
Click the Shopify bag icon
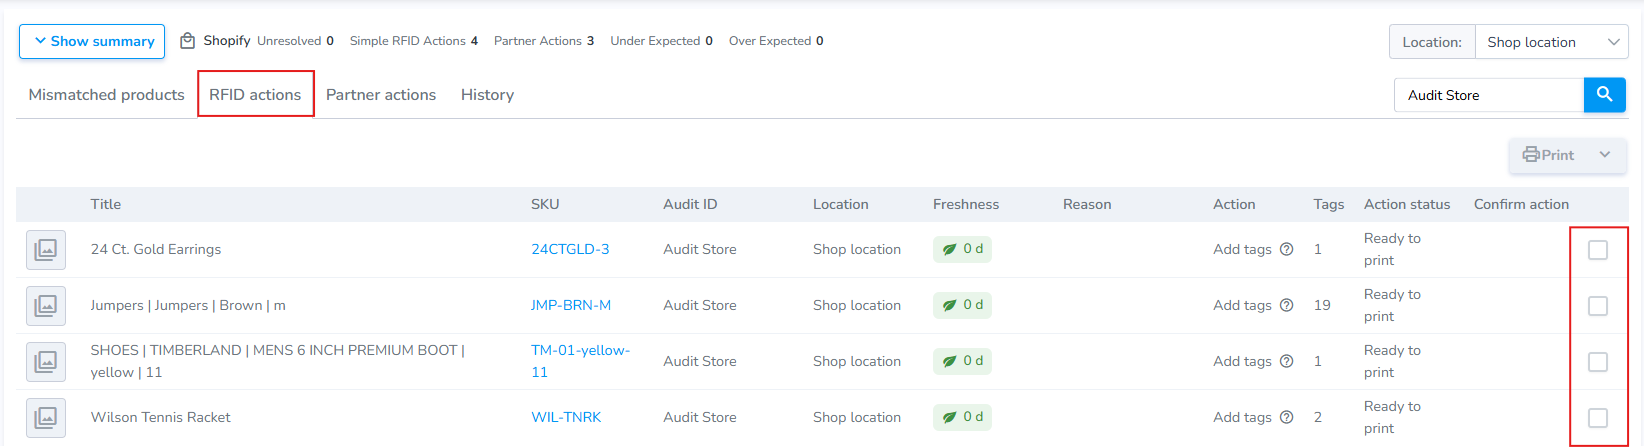point(187,41)
